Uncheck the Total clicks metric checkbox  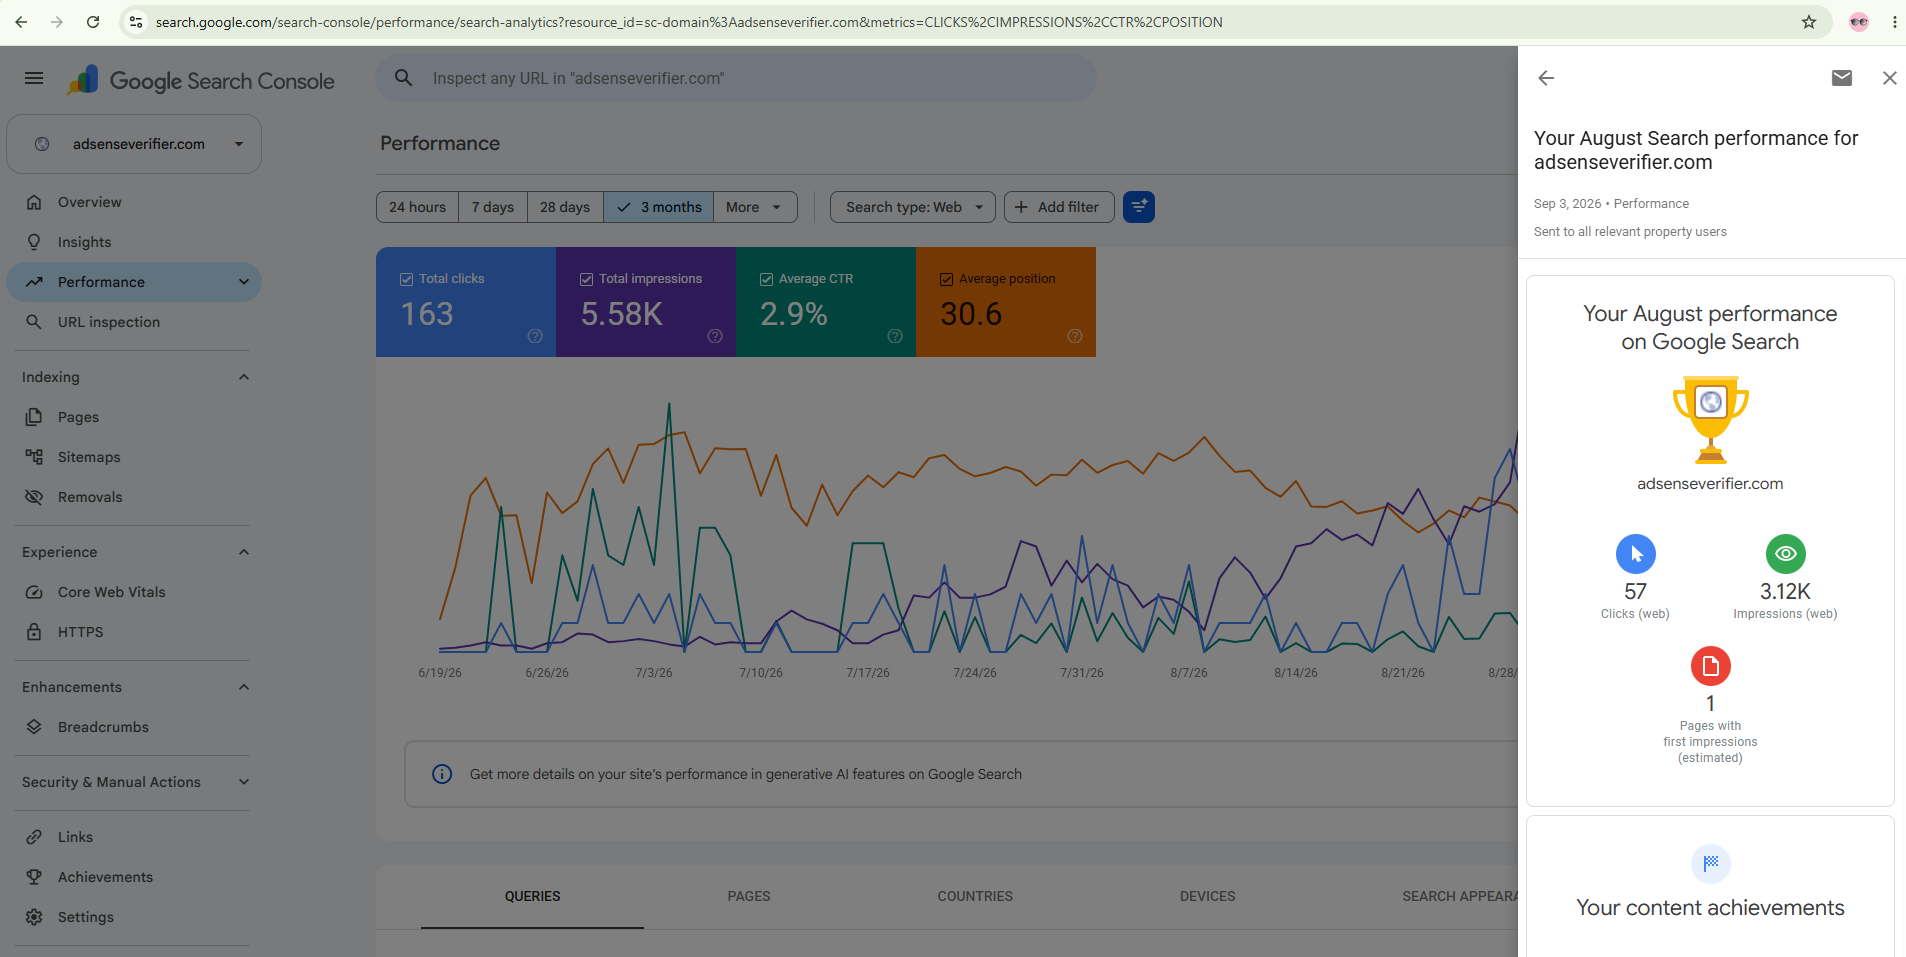point(407,279)
